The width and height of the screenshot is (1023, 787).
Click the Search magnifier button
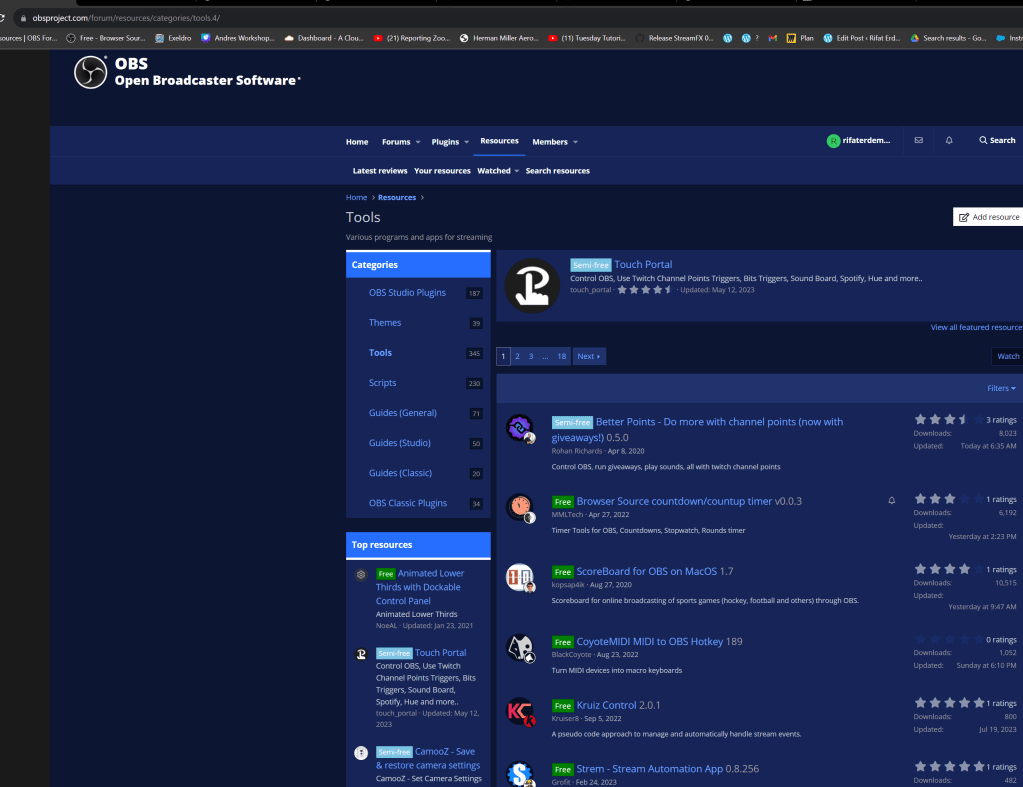click(997, 140)
